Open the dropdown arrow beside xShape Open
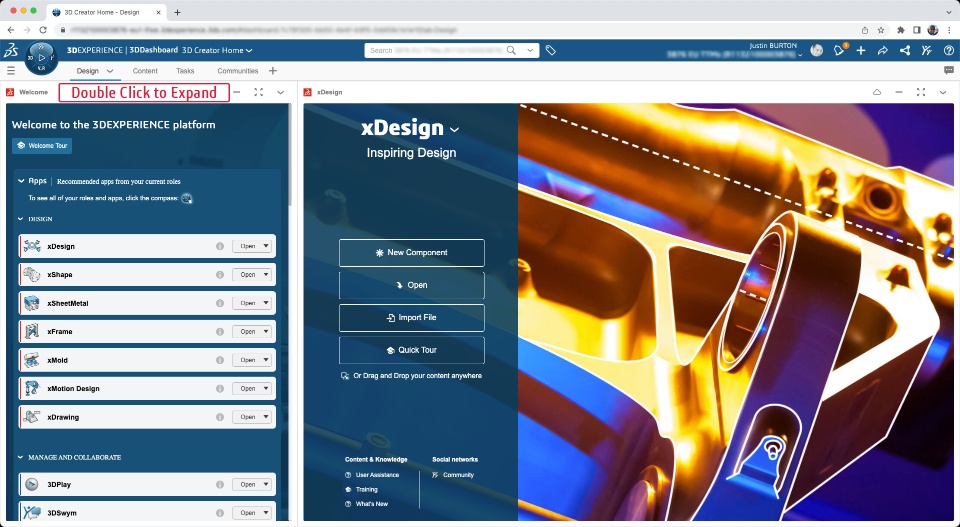Image resolution: width=960 pixels, height=527 pixels. pos(266,275)
